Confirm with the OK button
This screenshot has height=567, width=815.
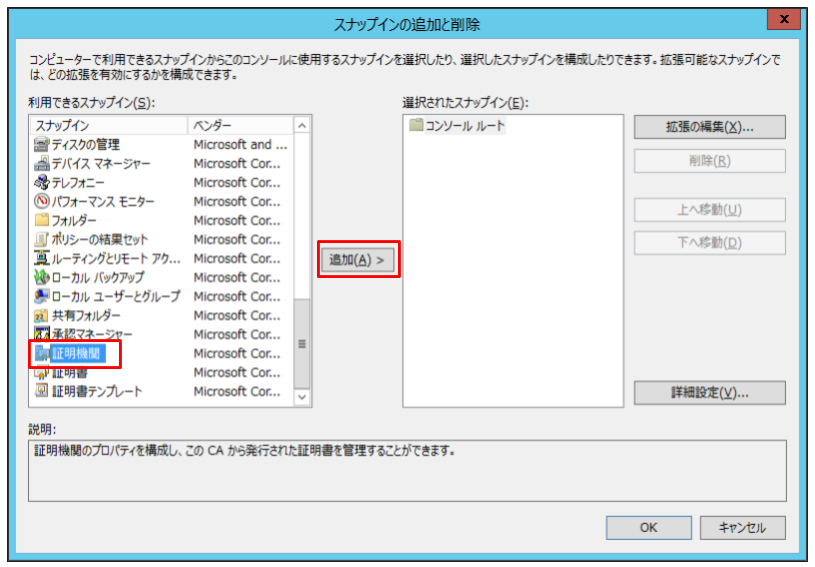(648, 528)
